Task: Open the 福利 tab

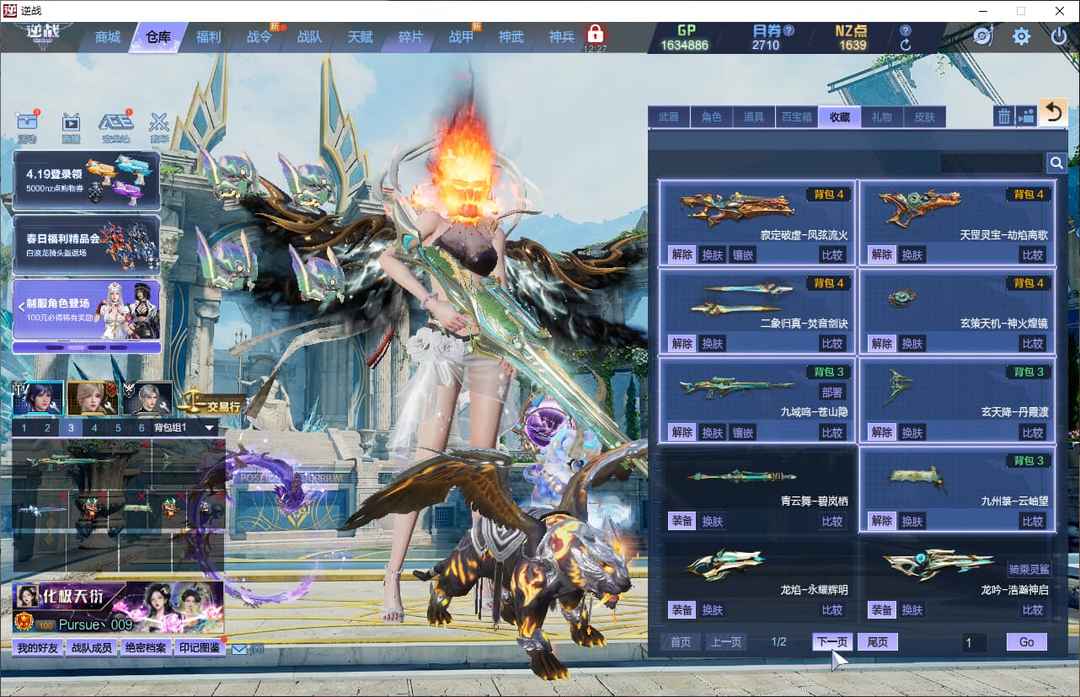Action: coord(208,37)
